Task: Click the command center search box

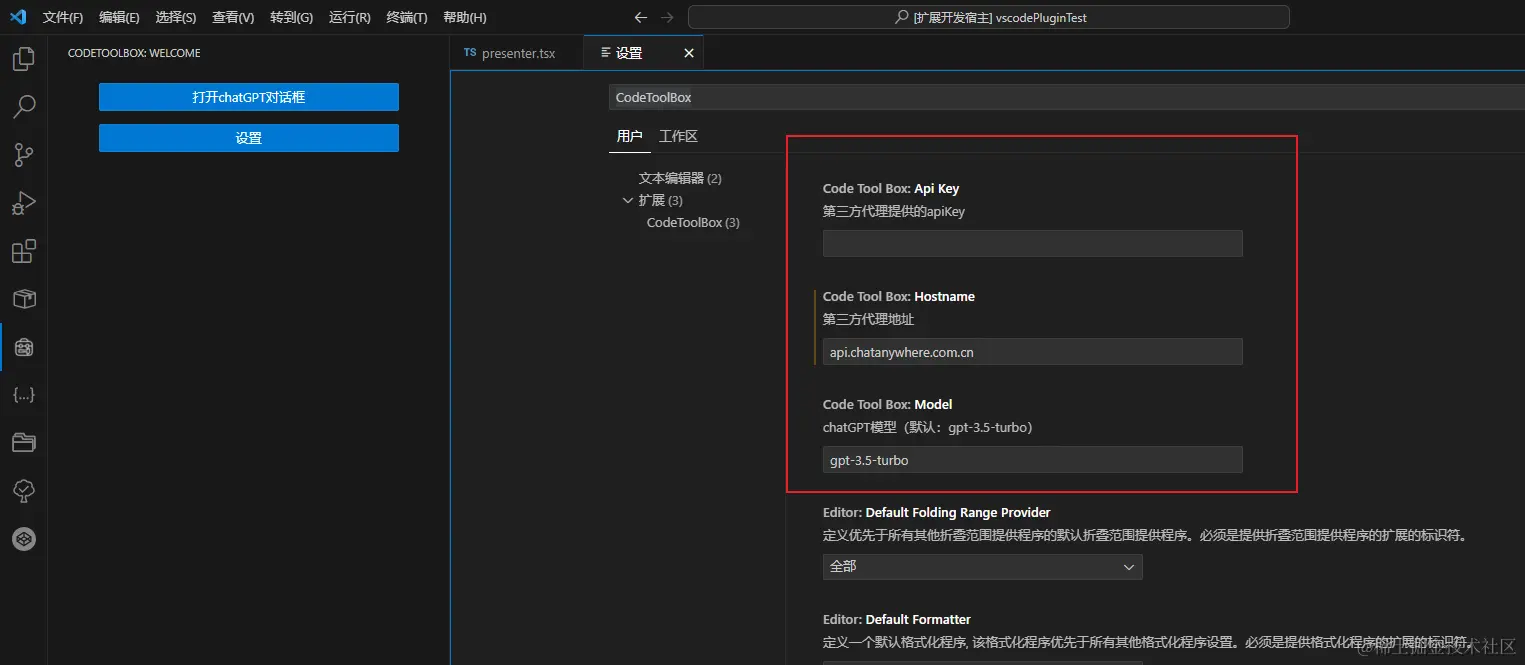Action: point(988,17)
